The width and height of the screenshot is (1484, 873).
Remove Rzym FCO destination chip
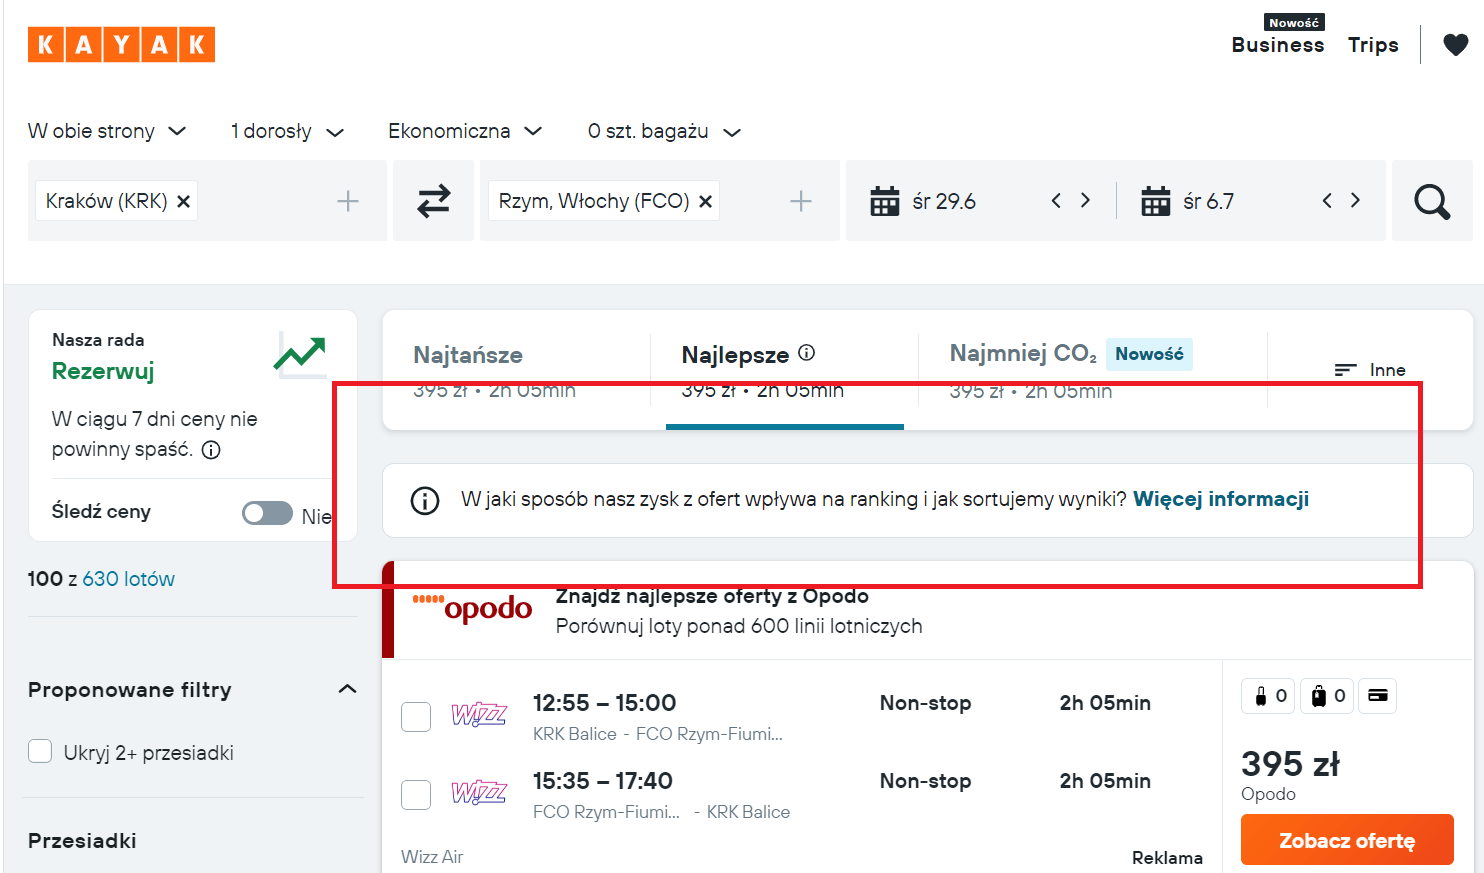[x=705, y=201]
